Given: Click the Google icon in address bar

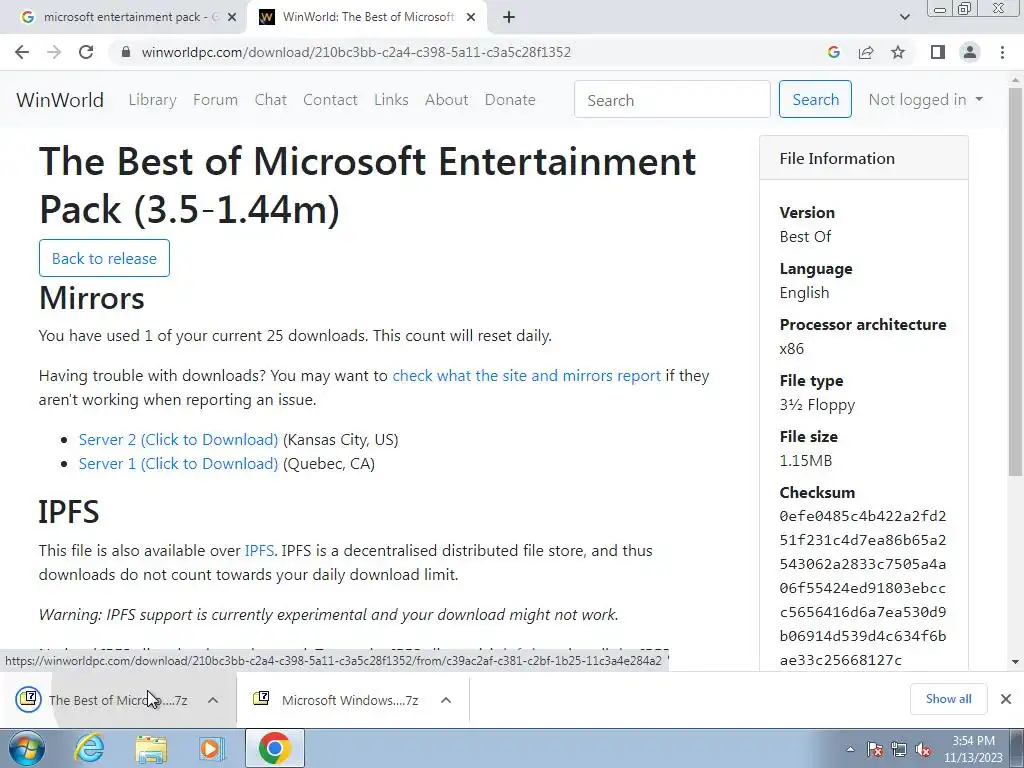Looking at the screenshot, I should [x=833, y=52].
